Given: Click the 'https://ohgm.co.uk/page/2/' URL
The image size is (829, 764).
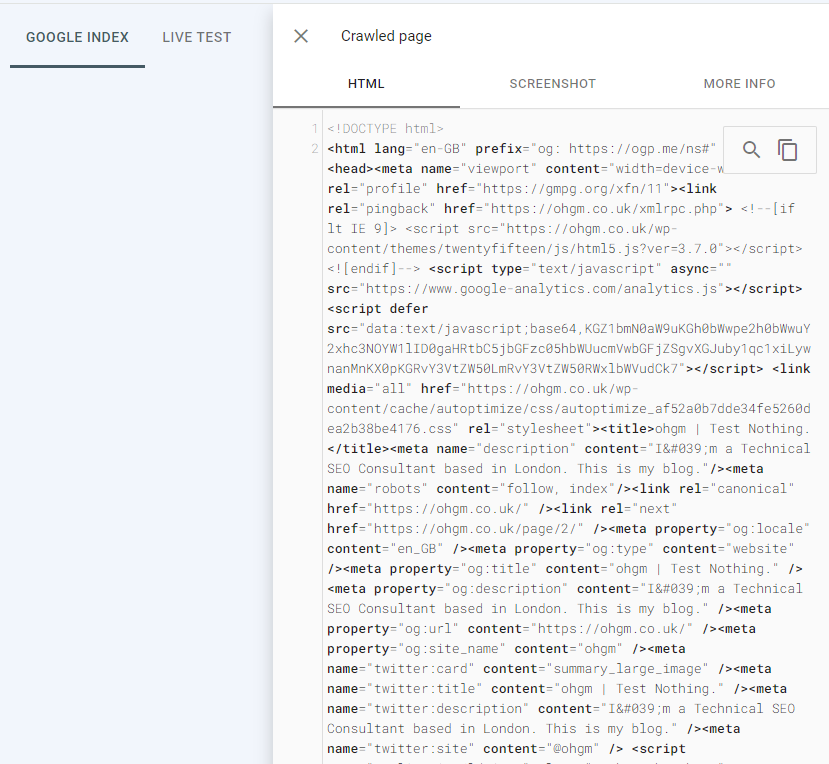Looking at the screenshot, I should click(475, 529).
